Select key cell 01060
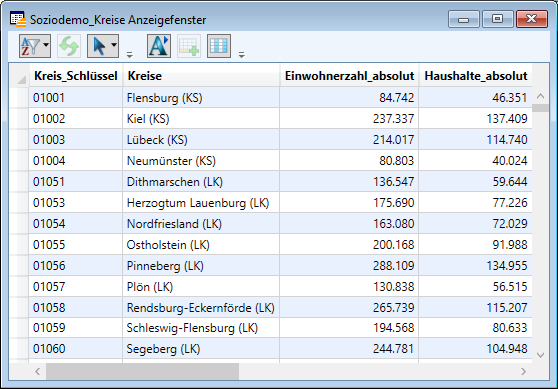This screenshot has height=389, width=558. [76, 348]
